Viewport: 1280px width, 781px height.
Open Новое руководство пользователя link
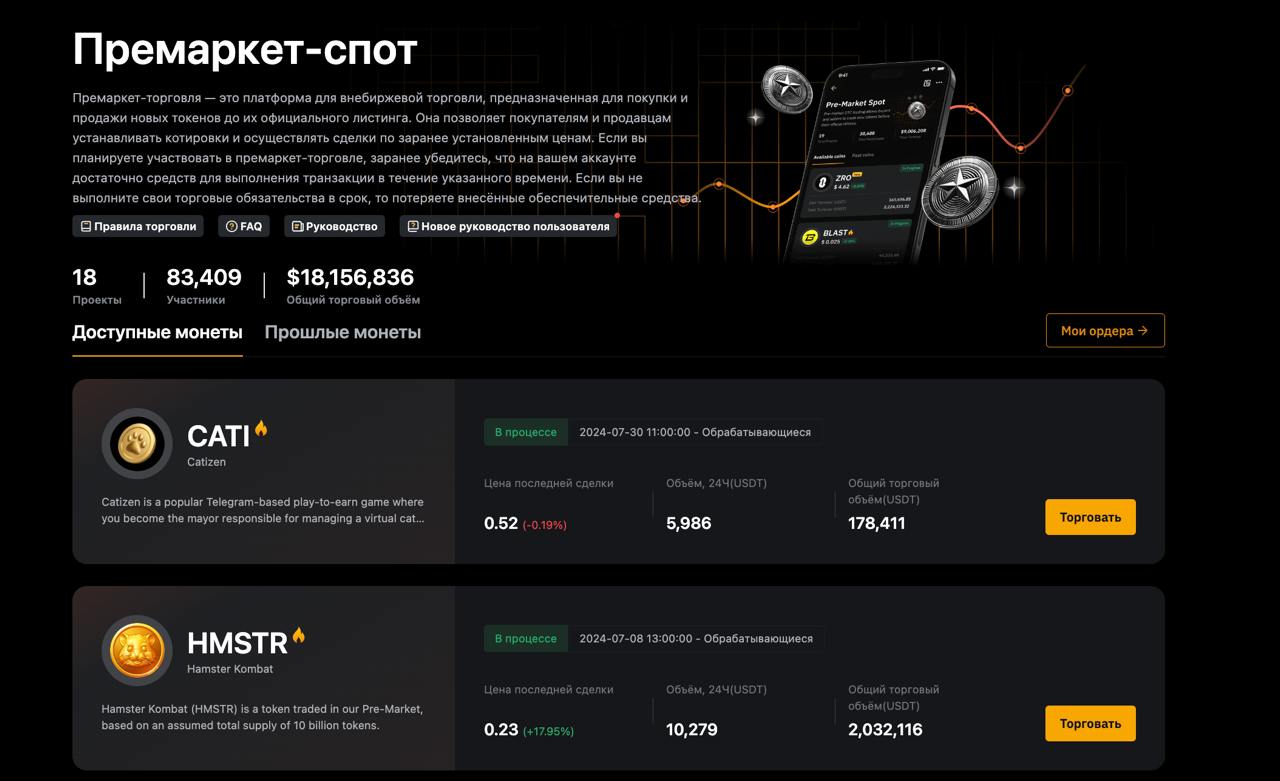[515, 227]
